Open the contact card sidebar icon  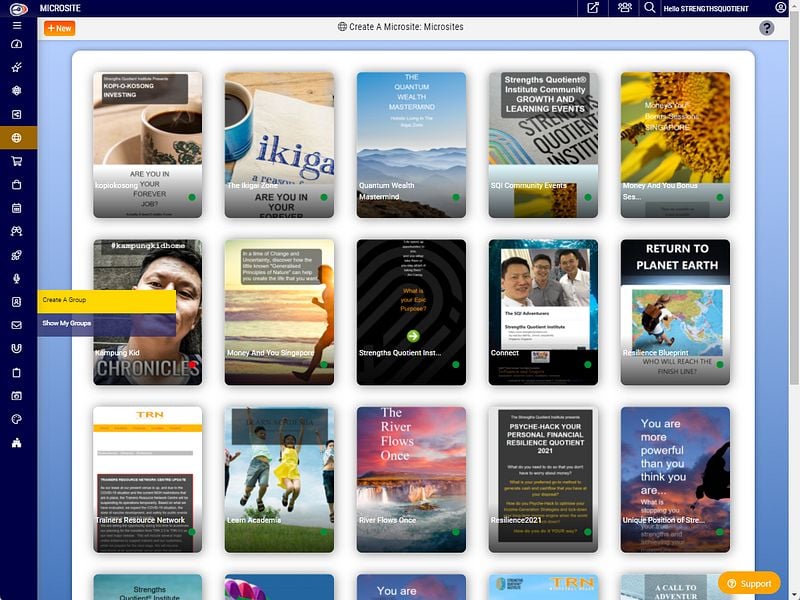[x=17, y=302]
